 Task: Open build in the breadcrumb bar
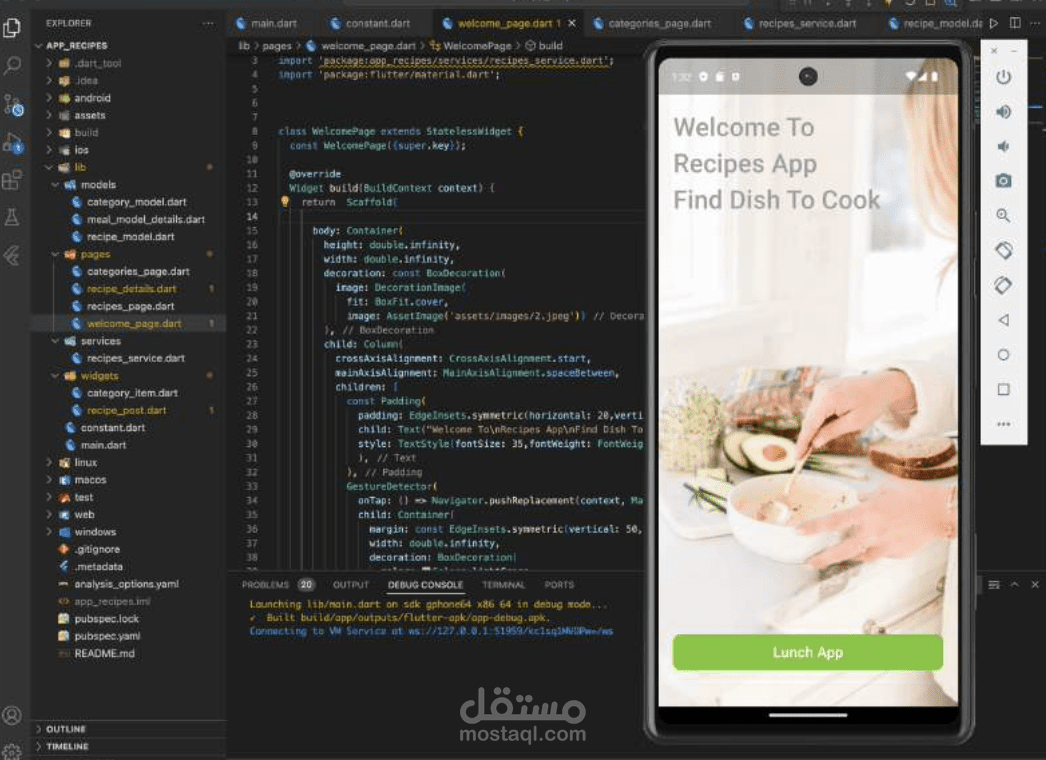[x=550, y=45]
